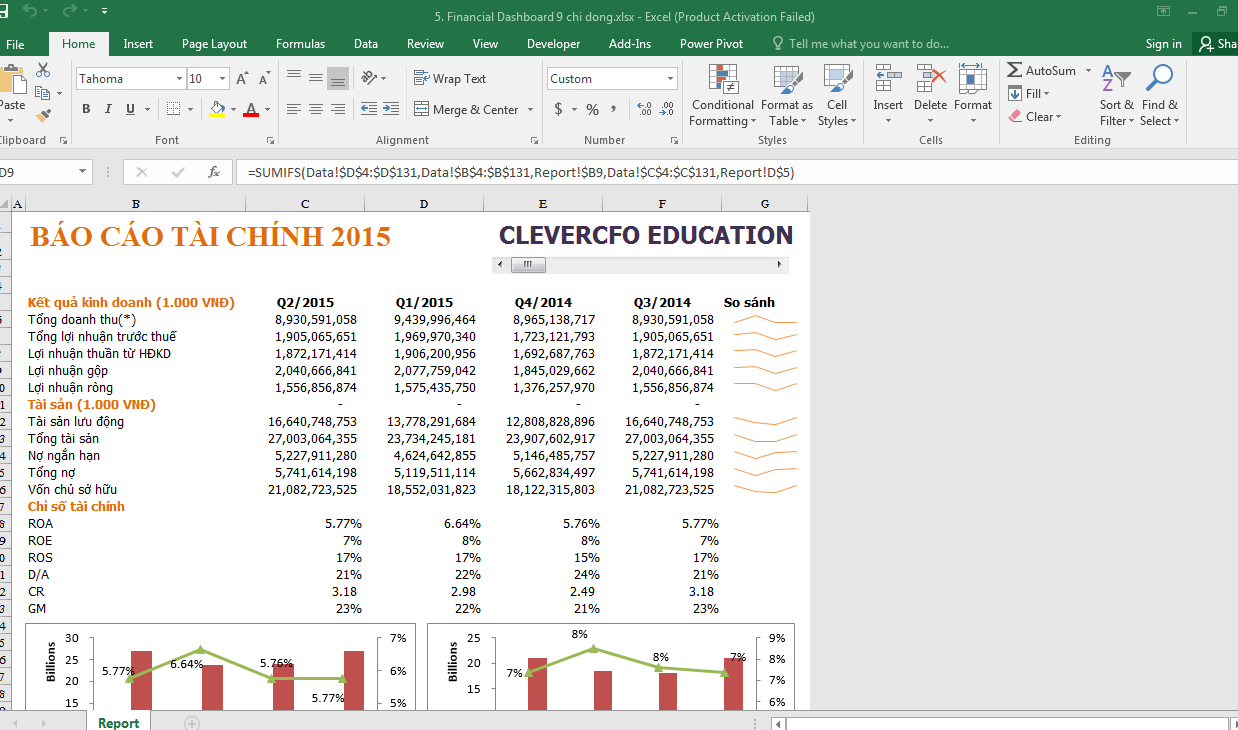
Task: Toggle Italic formatting
Action: coord(108,109)
